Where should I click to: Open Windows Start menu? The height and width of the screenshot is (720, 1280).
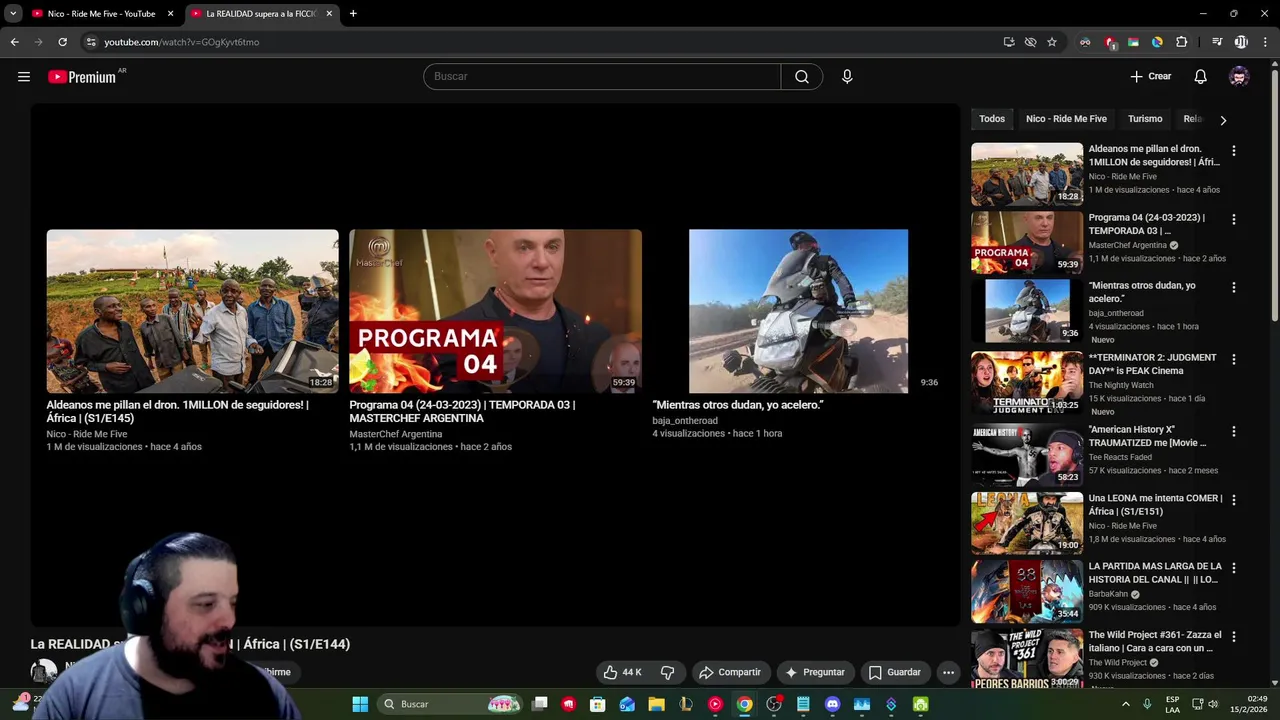tap(360, 704)
